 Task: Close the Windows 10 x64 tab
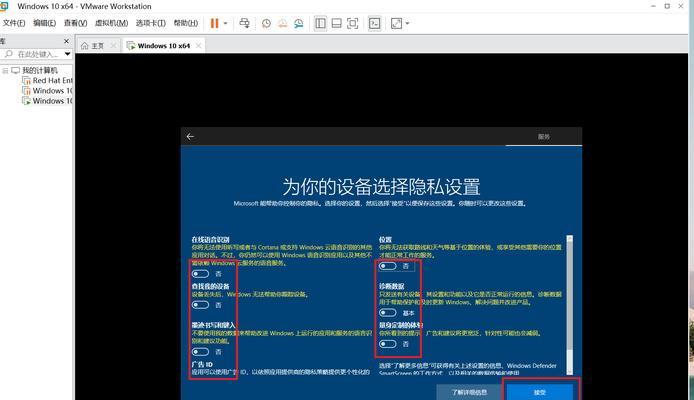pyautogui.click(x=198, y=46)
